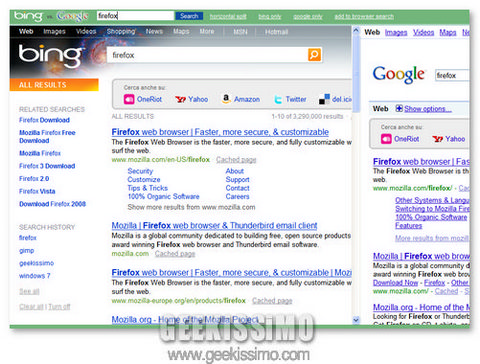Select the google only link
This screenshot has width=480, height=364.
coord(308,16)
